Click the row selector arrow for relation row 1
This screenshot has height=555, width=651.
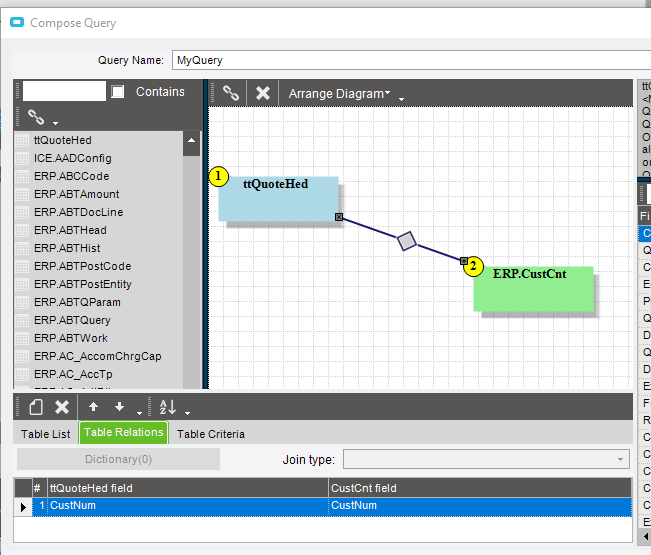(23, 507)
